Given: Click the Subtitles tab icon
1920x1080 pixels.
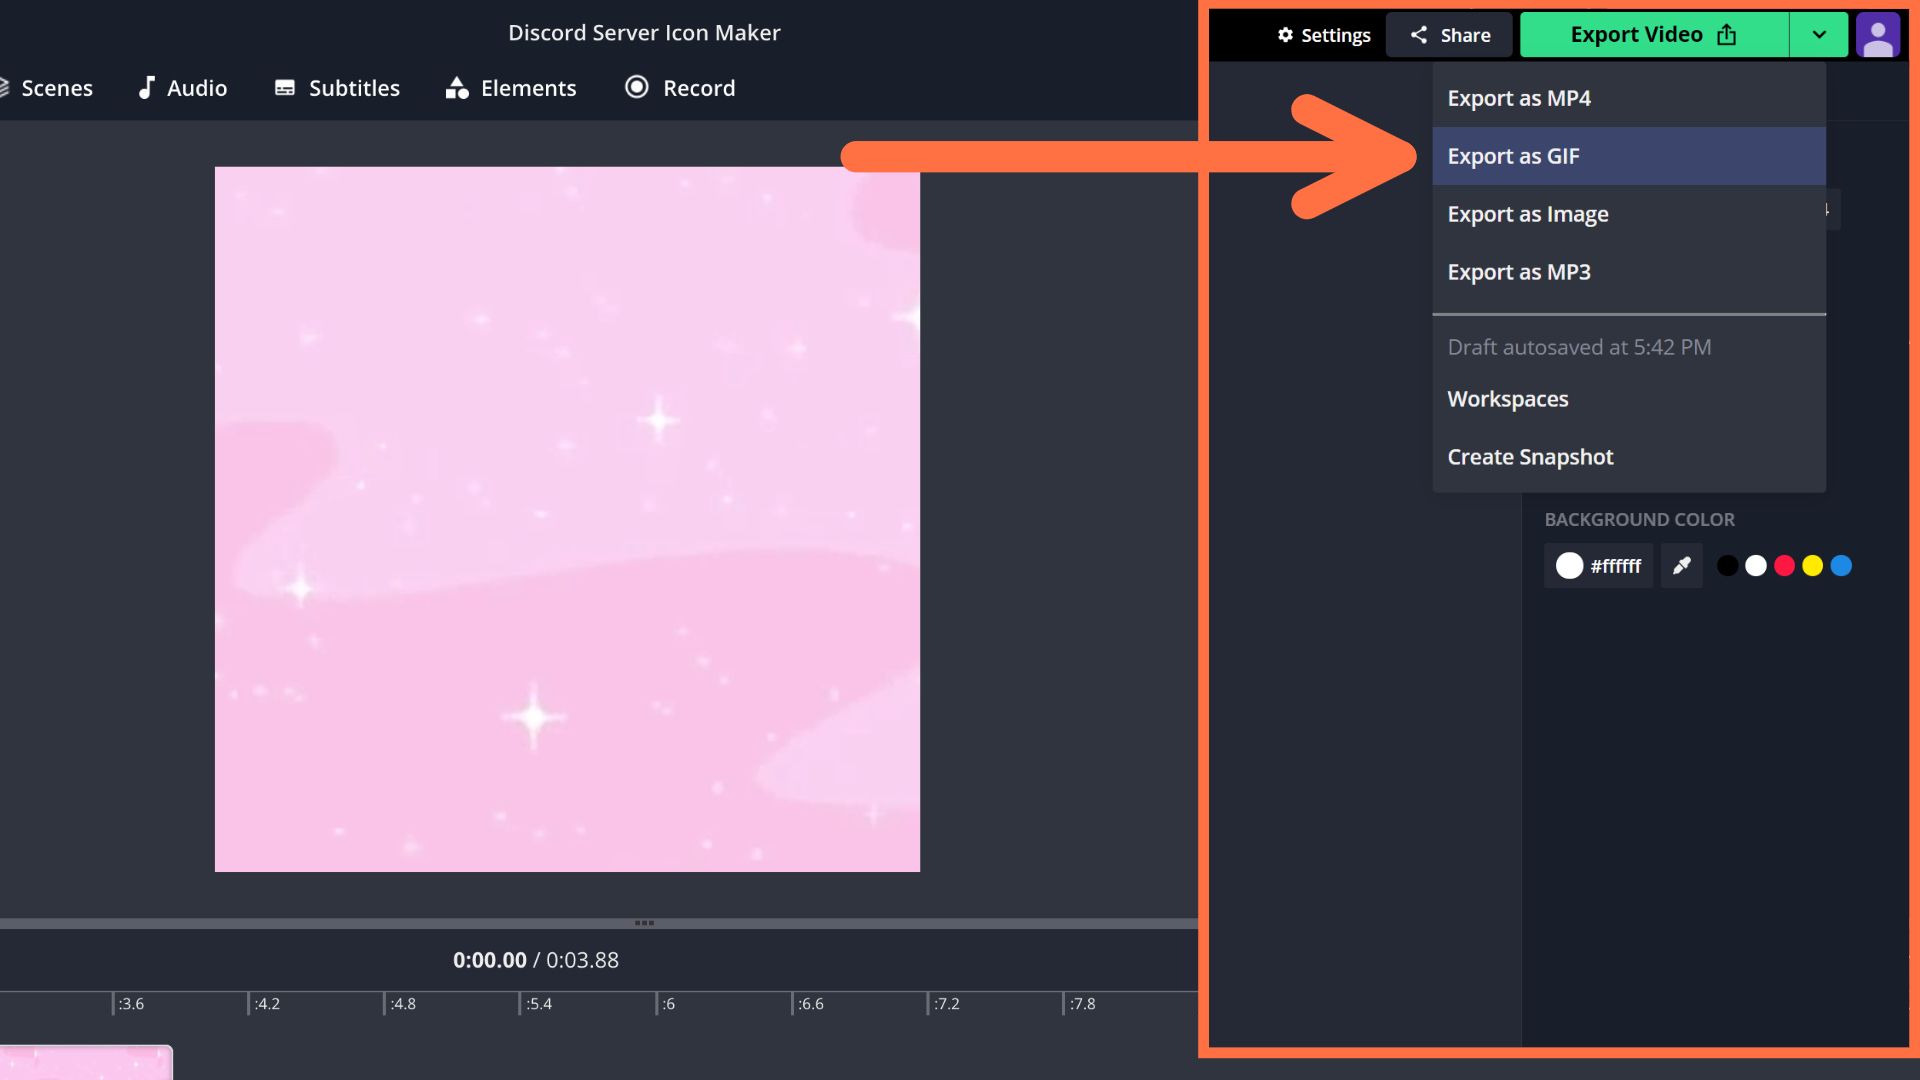Looking at the screenshot, I should tap(285, 87).
